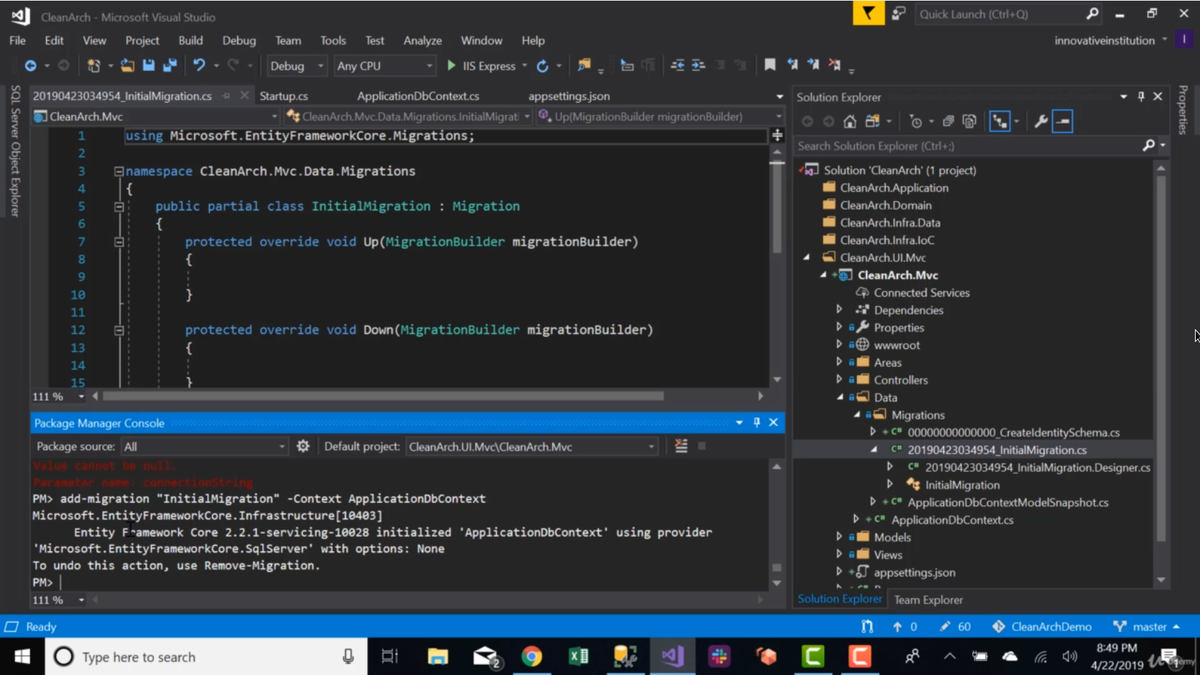Click the feedback notification flag icon
The image size is (1200, 675).
[868, 14]
